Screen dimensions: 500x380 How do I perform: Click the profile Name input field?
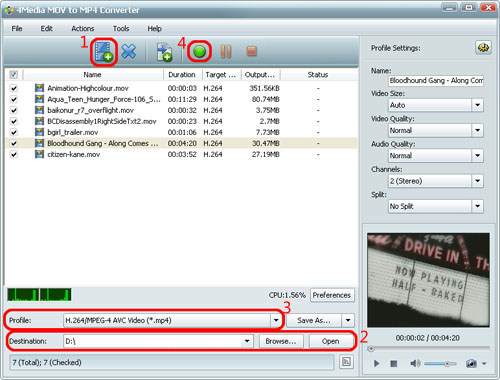(436, 80)
